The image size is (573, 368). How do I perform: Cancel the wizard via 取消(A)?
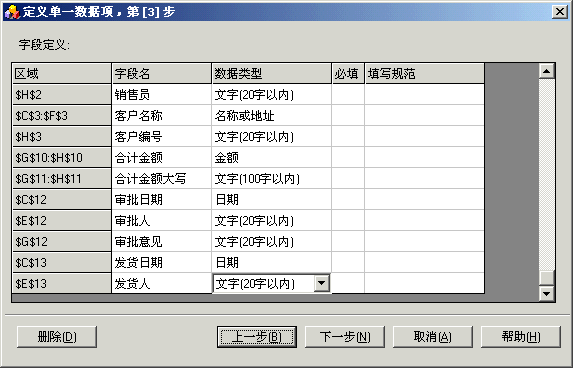click(433, 337)
